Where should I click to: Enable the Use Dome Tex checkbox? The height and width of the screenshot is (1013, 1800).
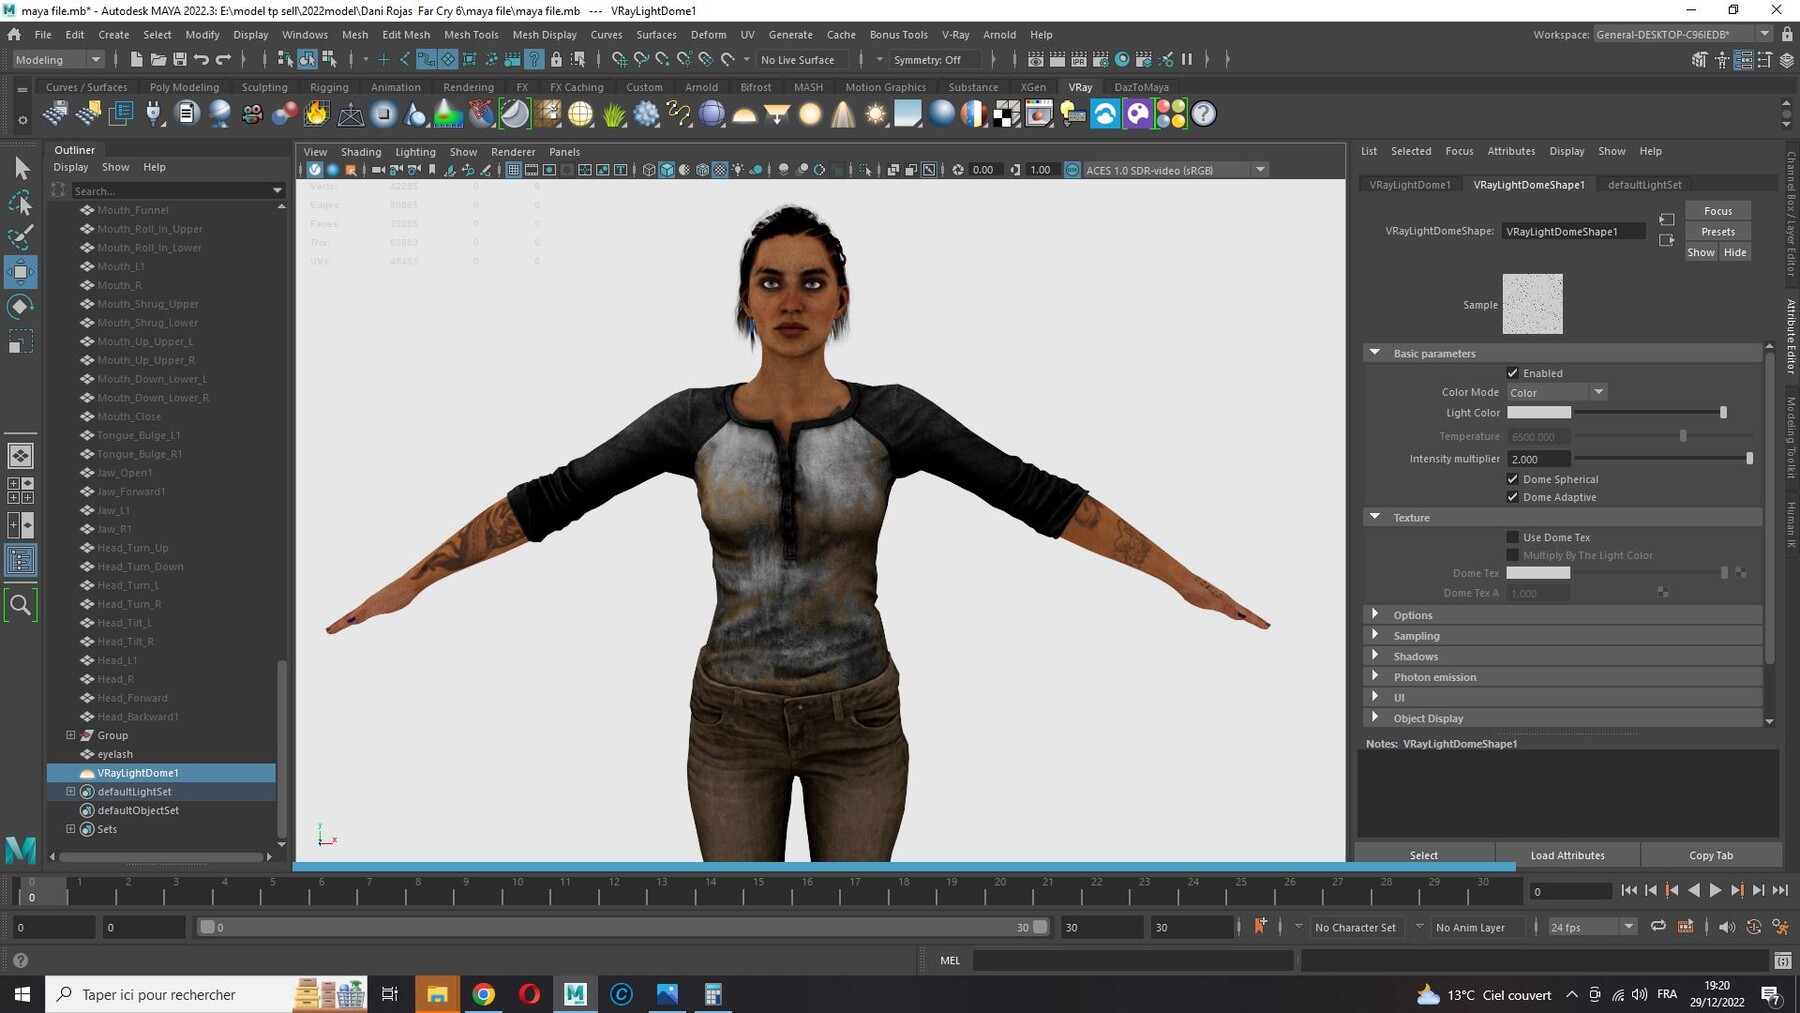1513,537
